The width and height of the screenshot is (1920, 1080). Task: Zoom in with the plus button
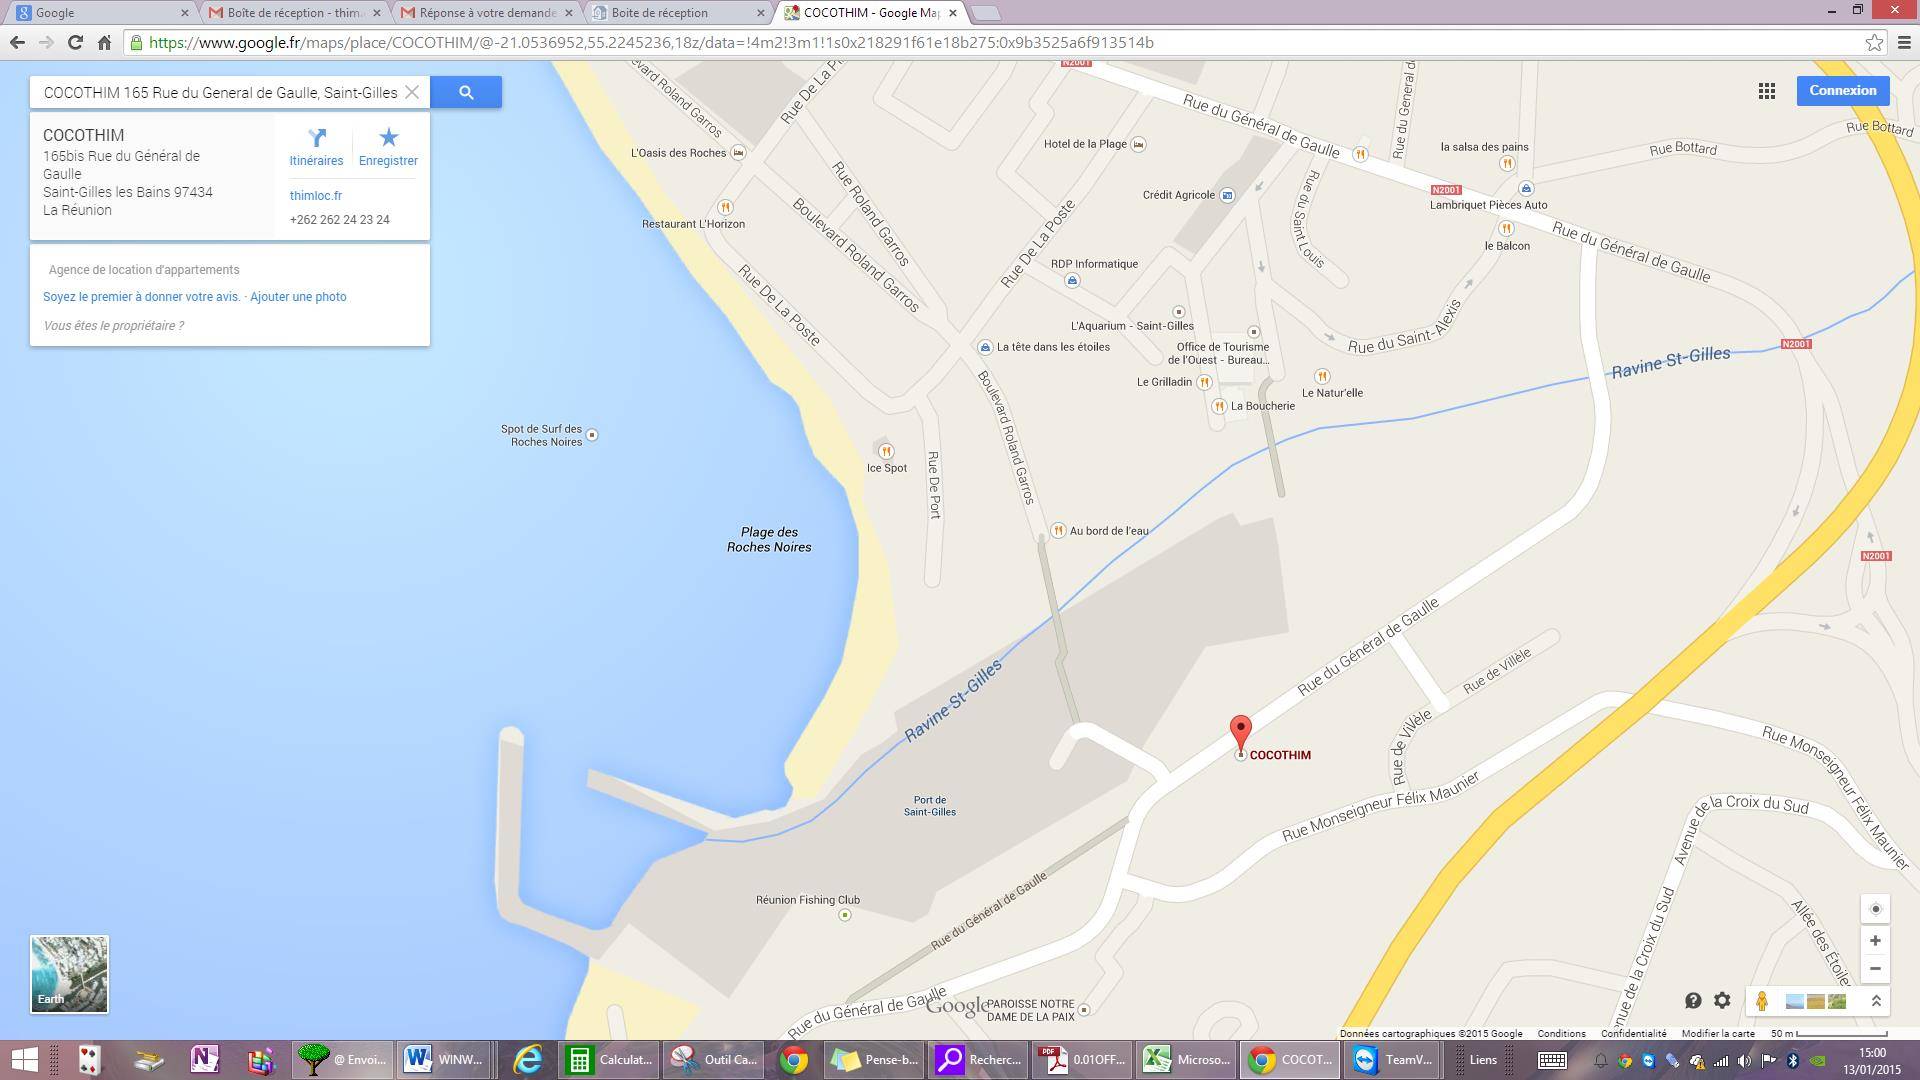point(1875,941)
